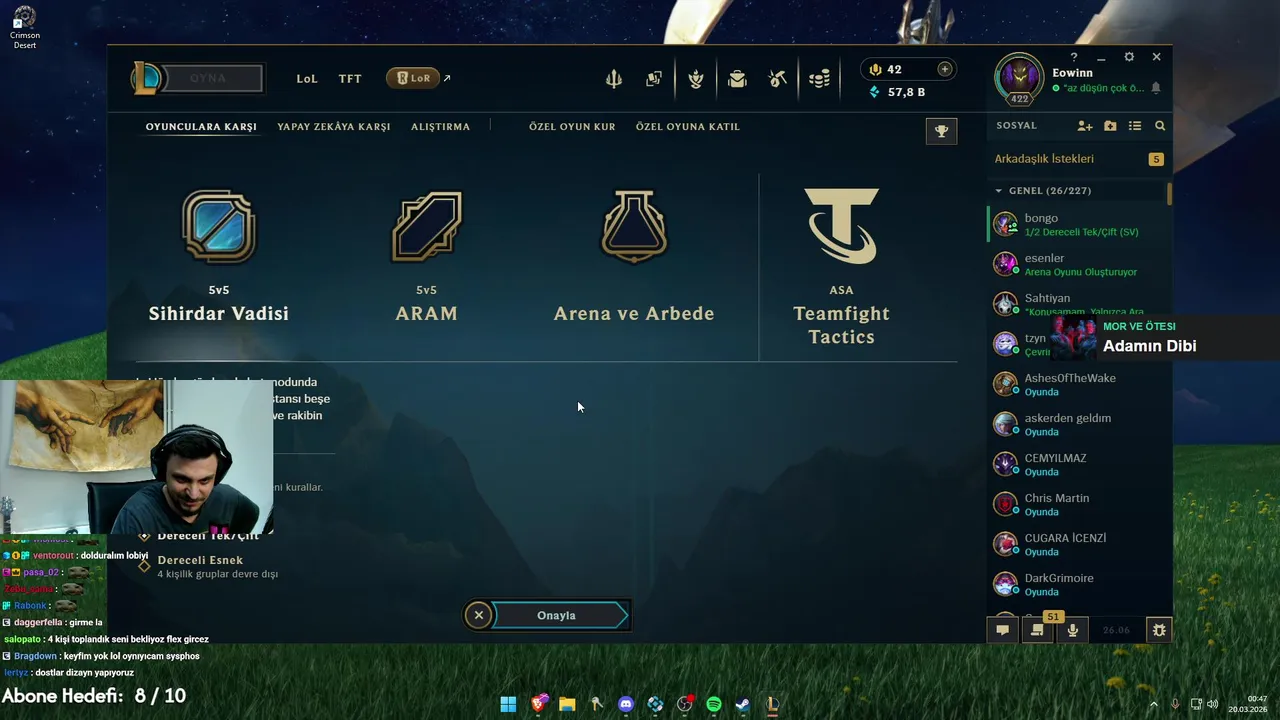Open Steam from taskbar
The height and width of the screenshot is (720, 1280).
[743, 704]
